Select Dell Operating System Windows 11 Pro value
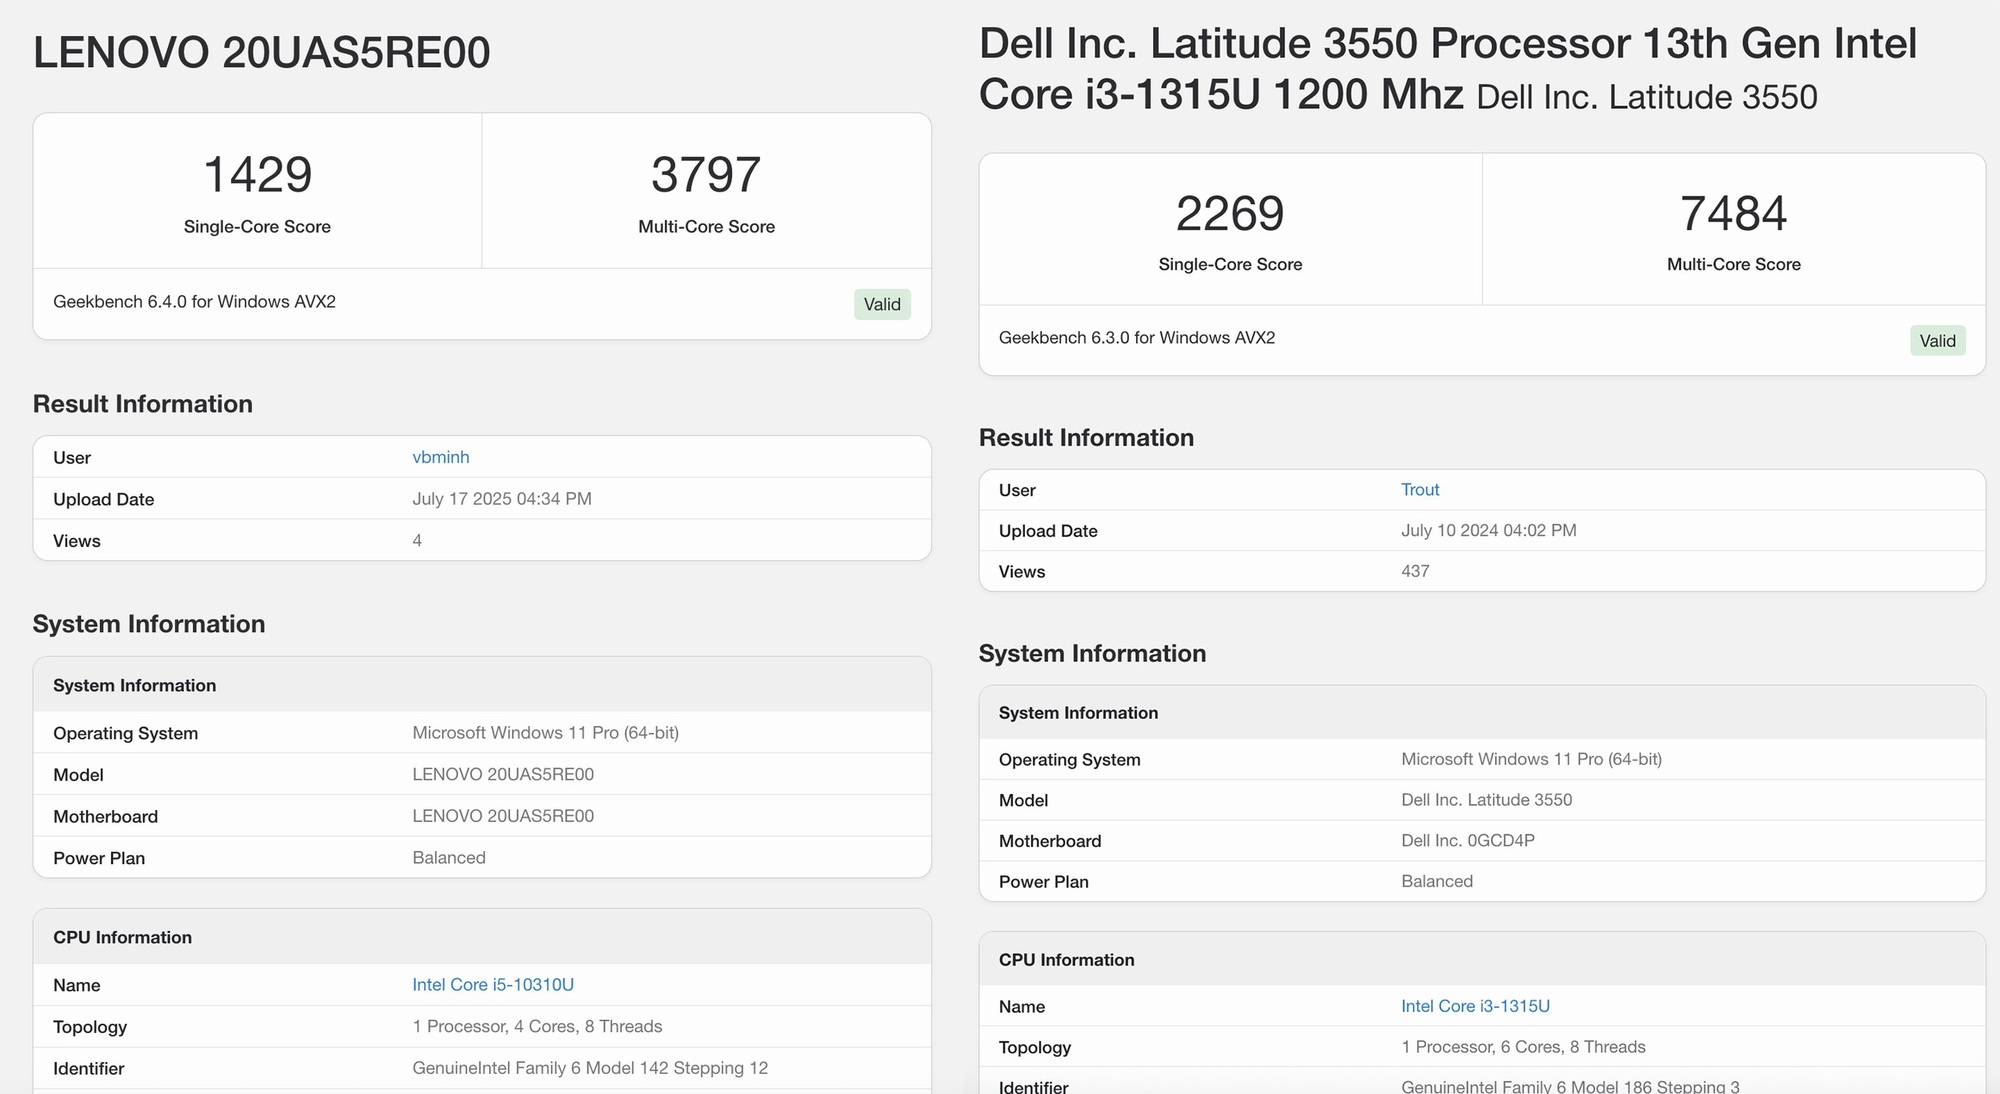Image resolution: width=2000 pixels, height=1094 pixels. (1531, 759)
